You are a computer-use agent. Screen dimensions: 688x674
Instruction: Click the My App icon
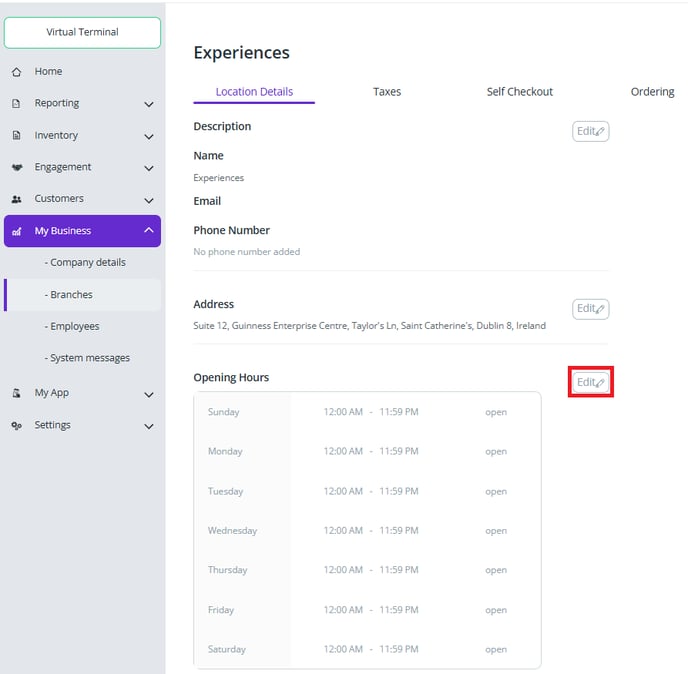(16, 393)
